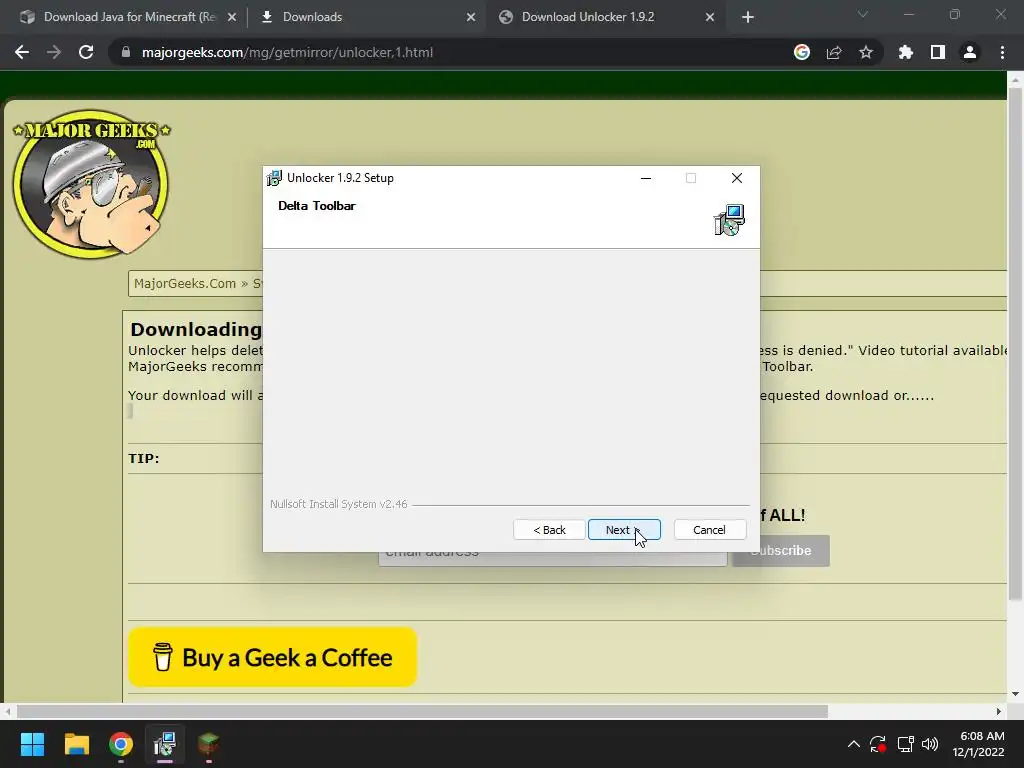Click vertical scrollbar down arrow

(1015, 694)
